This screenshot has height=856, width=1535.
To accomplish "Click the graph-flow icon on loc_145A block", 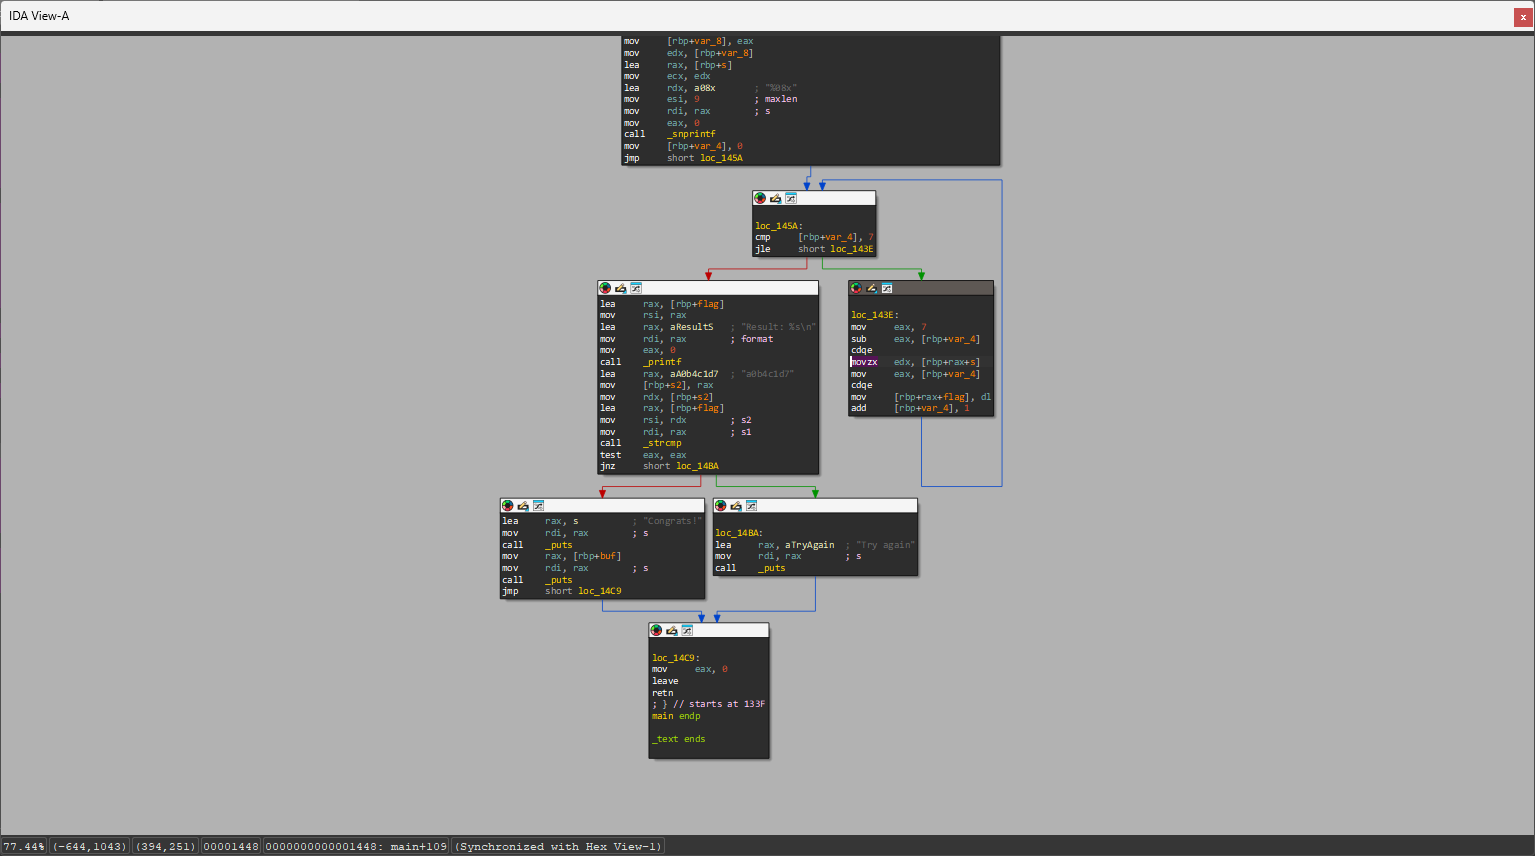I will [791, 198].
